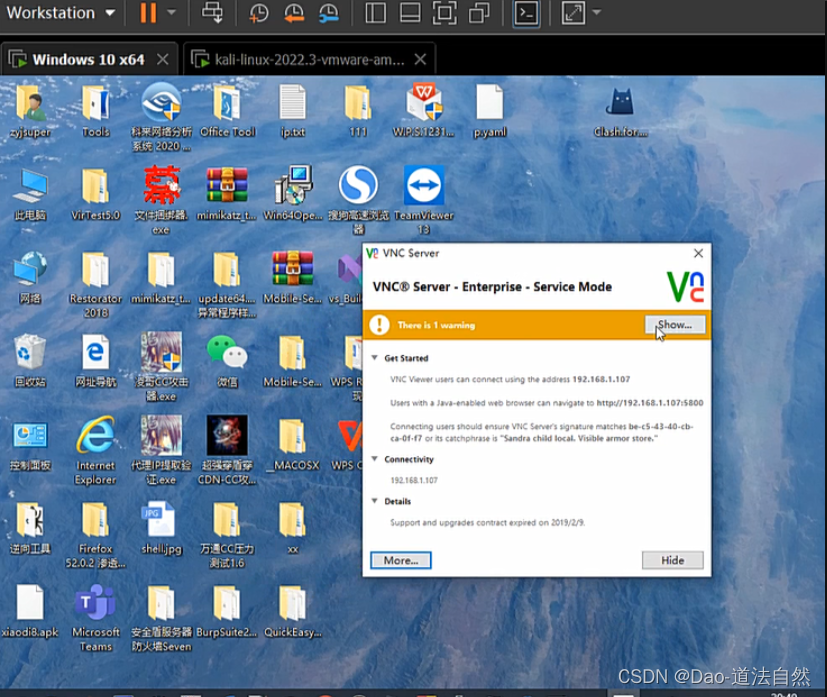
Task: Select the Firefox 52.0.2 folder icon
Action: click(x=95, y=535)
